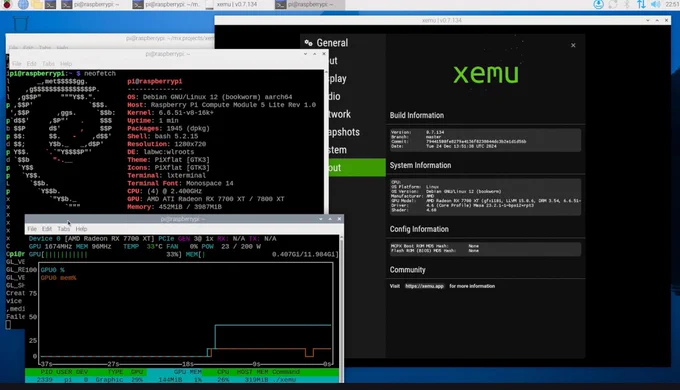This screenshot has width=680, height=390.
Task: Launch a terminal from the panel launcher
Action: click(50, 5)
